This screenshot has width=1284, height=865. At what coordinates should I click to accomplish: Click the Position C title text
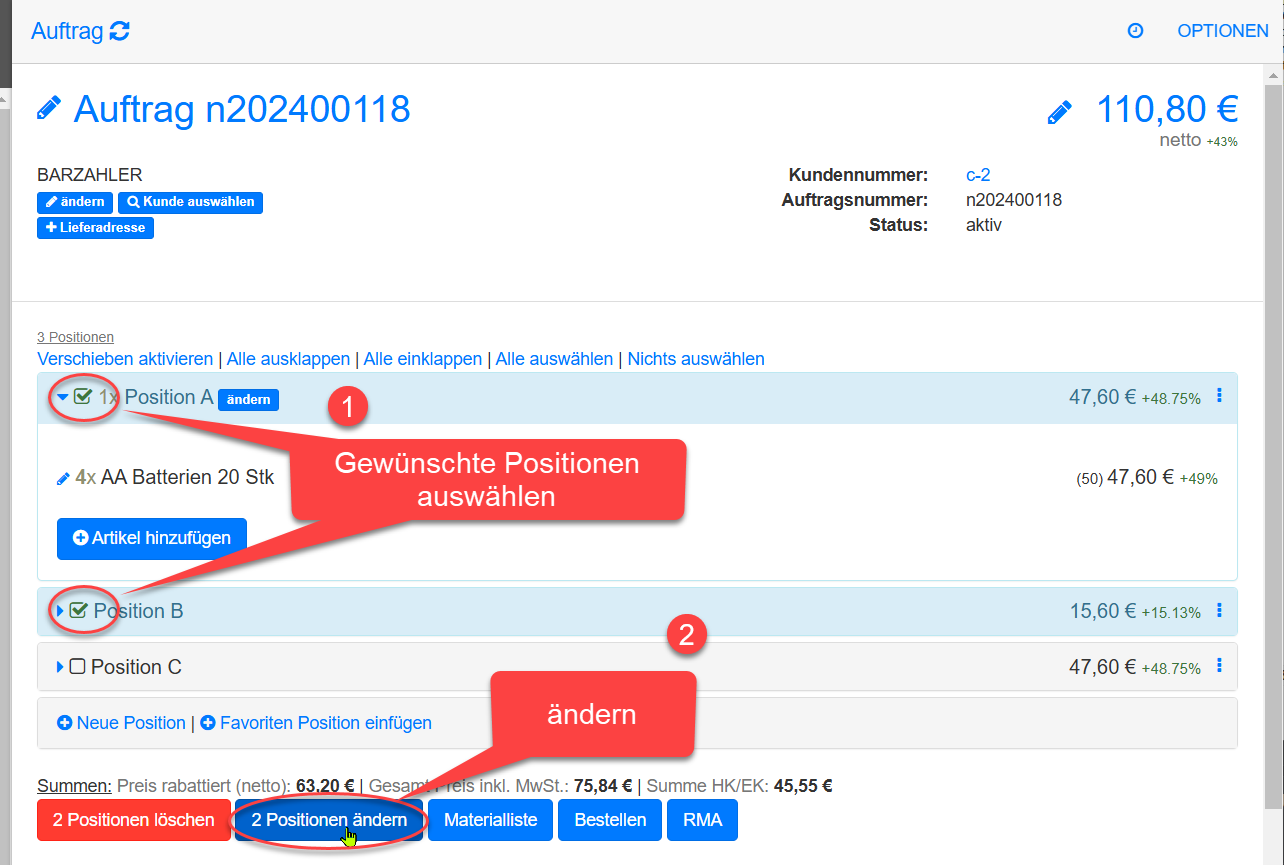pyautogui.click(x=136, y=667)
